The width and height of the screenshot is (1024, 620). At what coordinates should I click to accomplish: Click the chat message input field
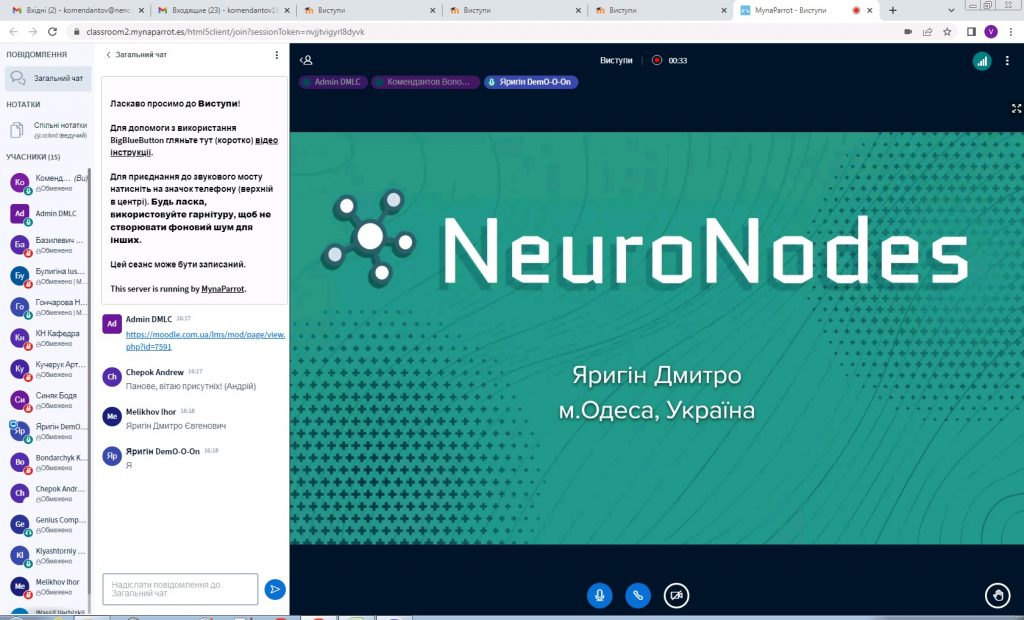(x=180, y=589)
